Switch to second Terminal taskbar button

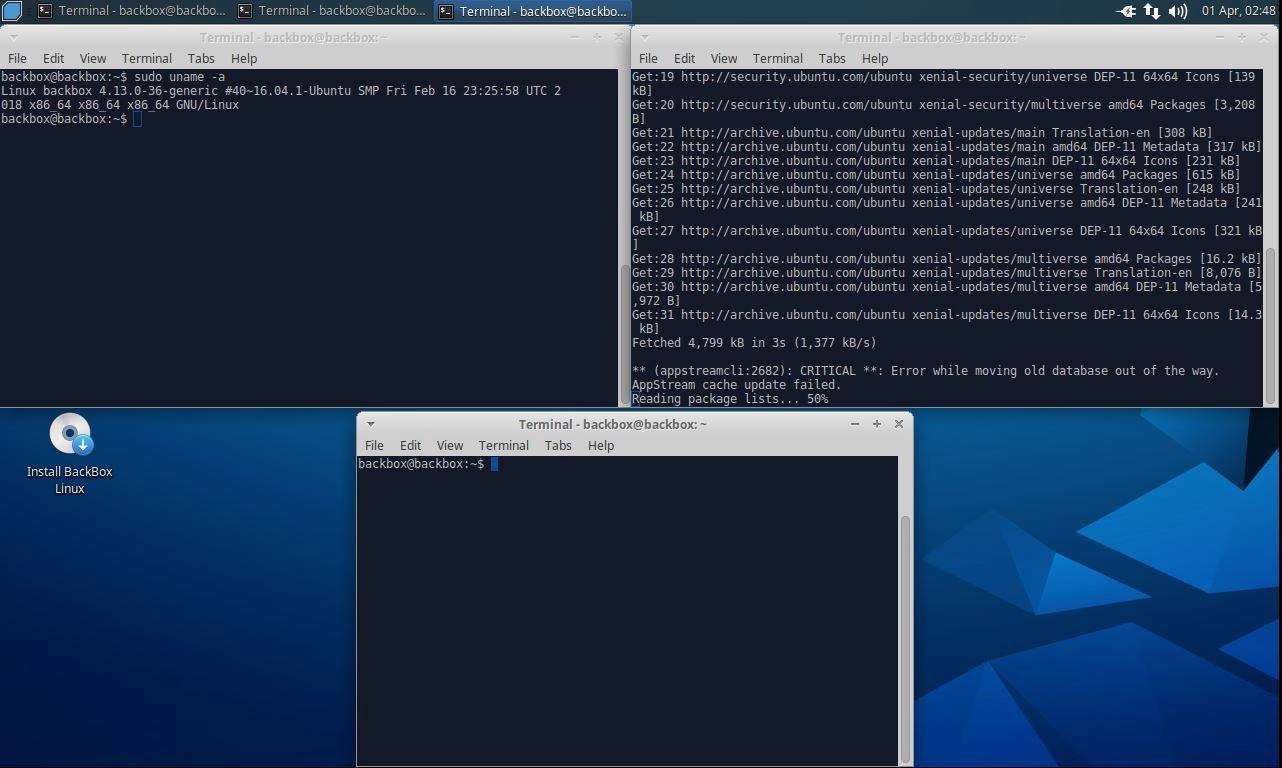[x=331, y=11]
